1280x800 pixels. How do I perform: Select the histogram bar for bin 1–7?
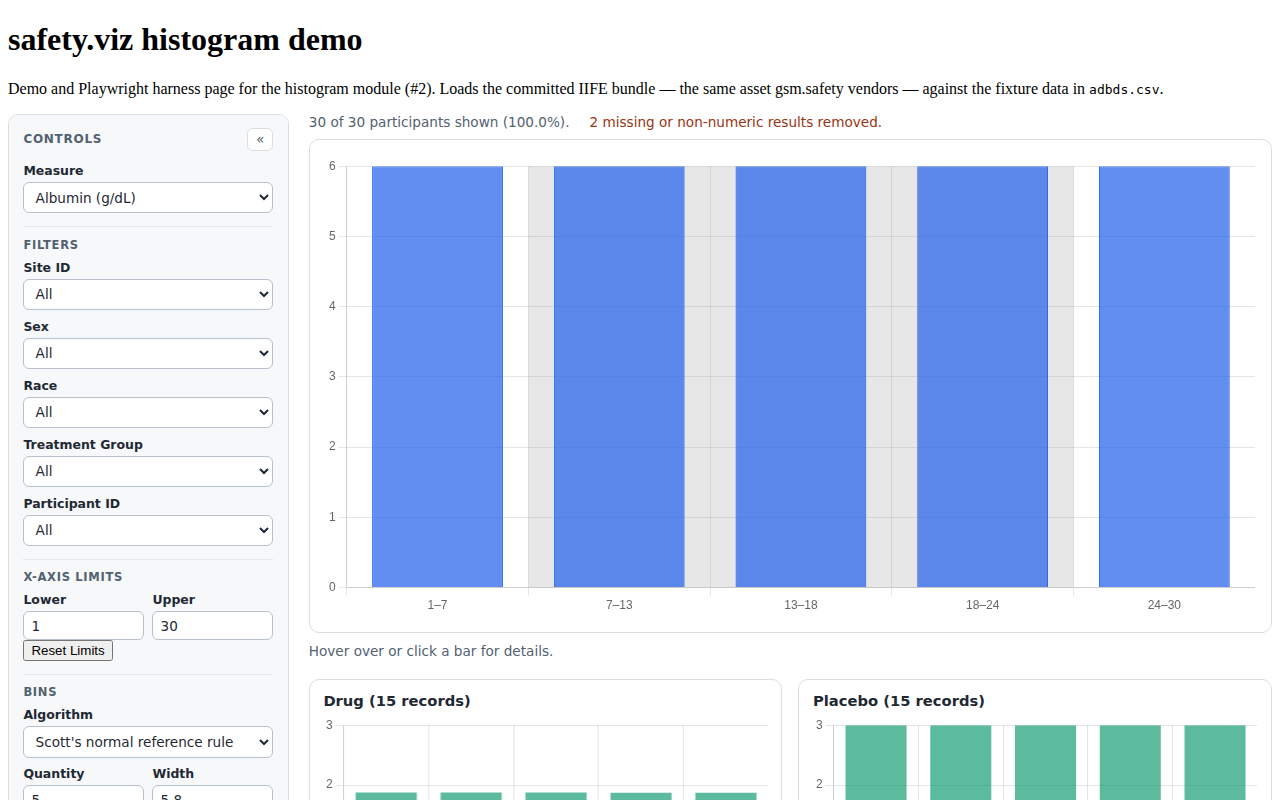(437, 376)
